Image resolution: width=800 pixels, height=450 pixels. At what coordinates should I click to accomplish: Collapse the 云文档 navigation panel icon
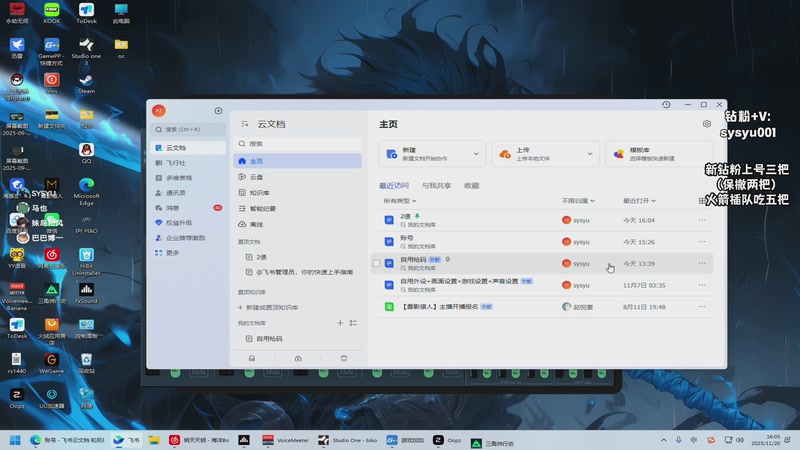244,124
